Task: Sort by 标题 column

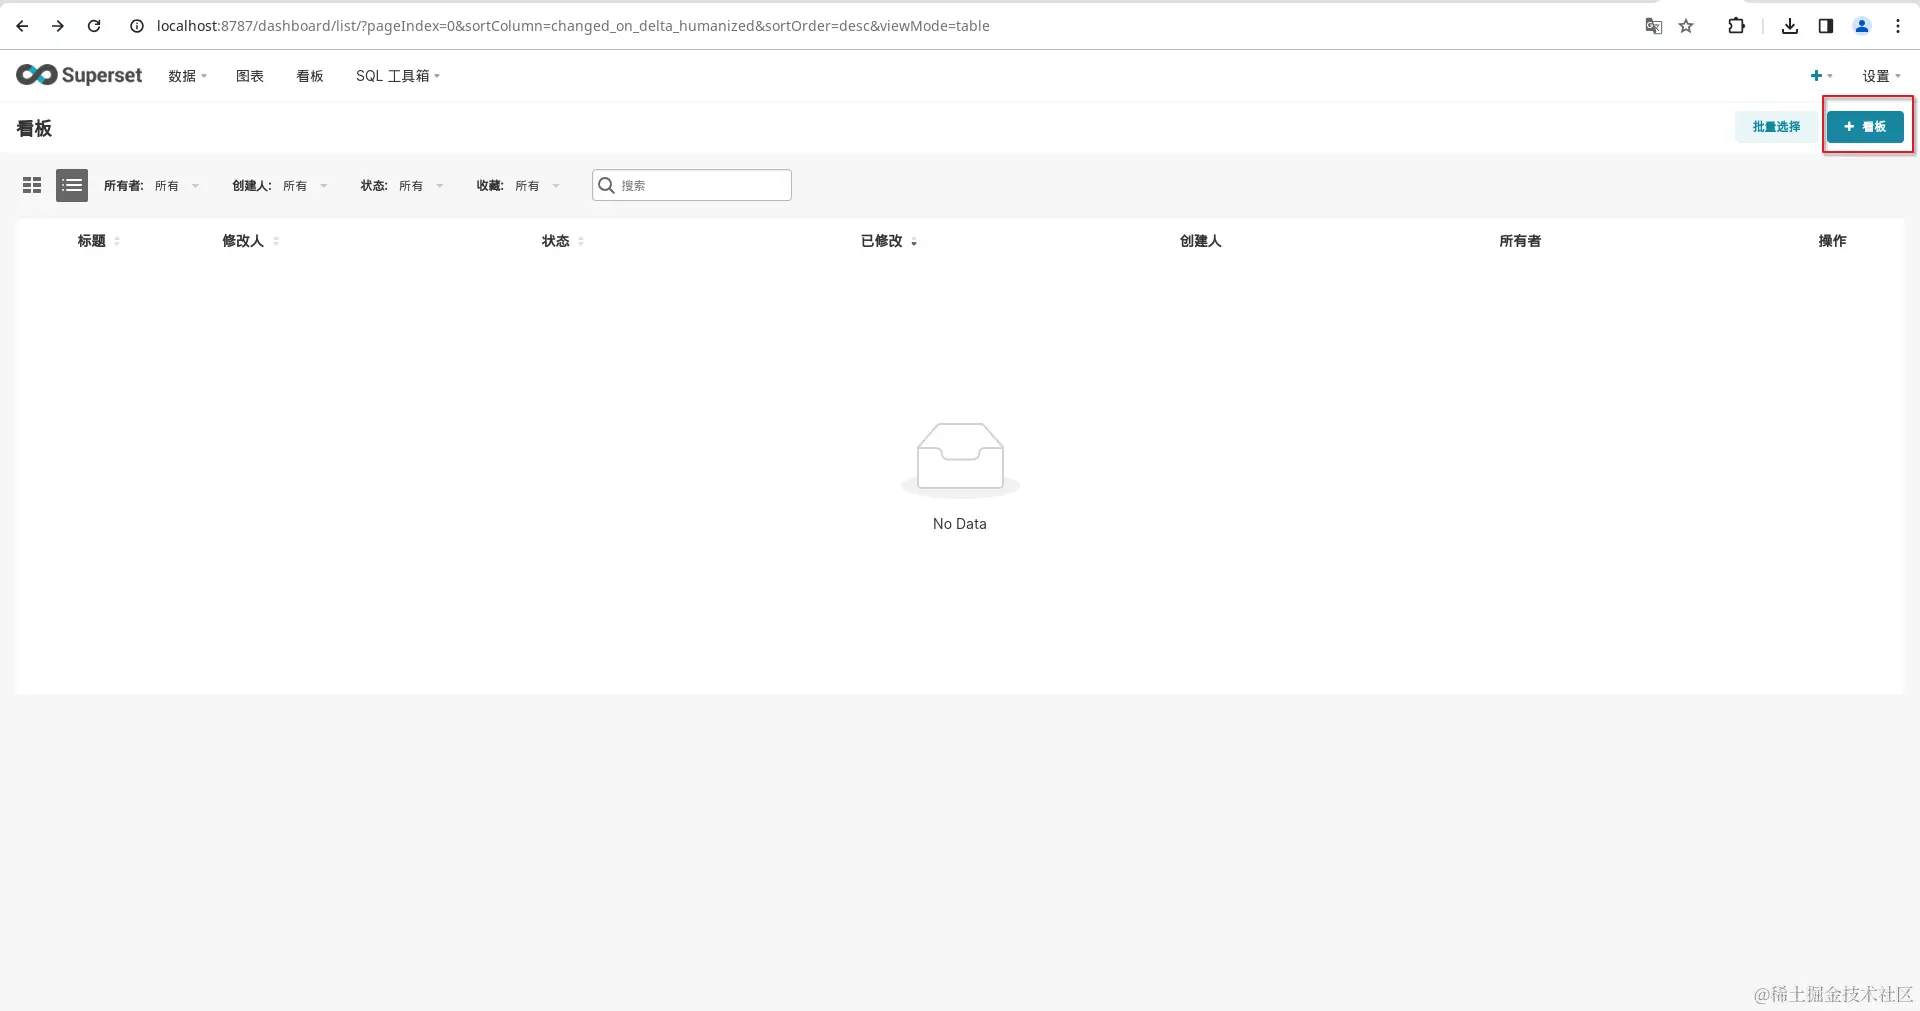Action: point(99,241)
